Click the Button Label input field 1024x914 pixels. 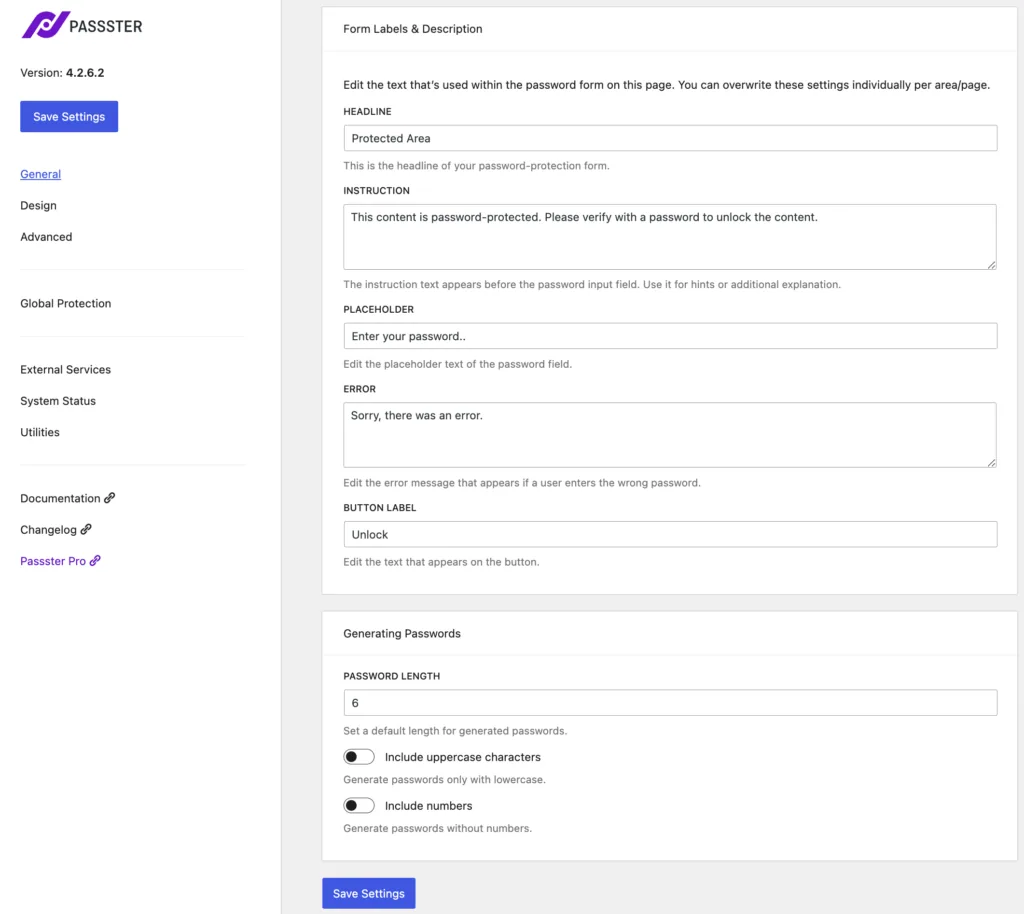pyautogui.click(x=670, y=534)
